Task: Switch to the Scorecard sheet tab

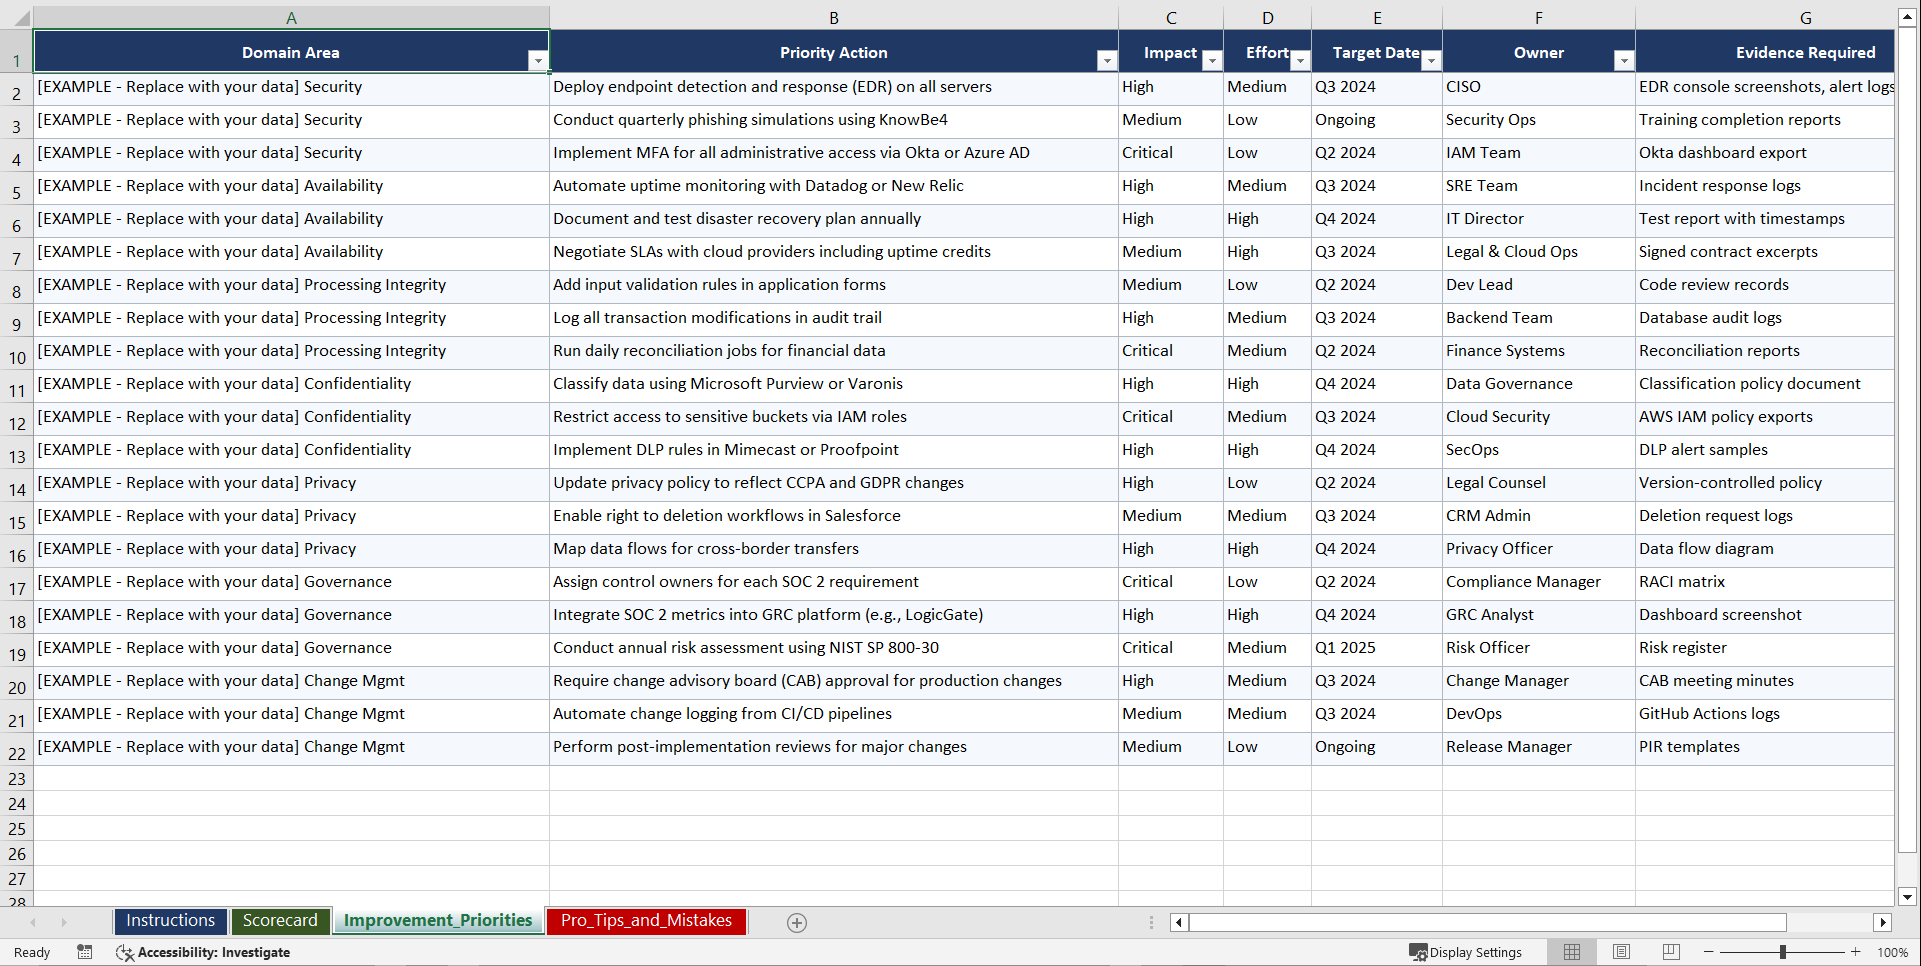Action: (x=280, y=920)
